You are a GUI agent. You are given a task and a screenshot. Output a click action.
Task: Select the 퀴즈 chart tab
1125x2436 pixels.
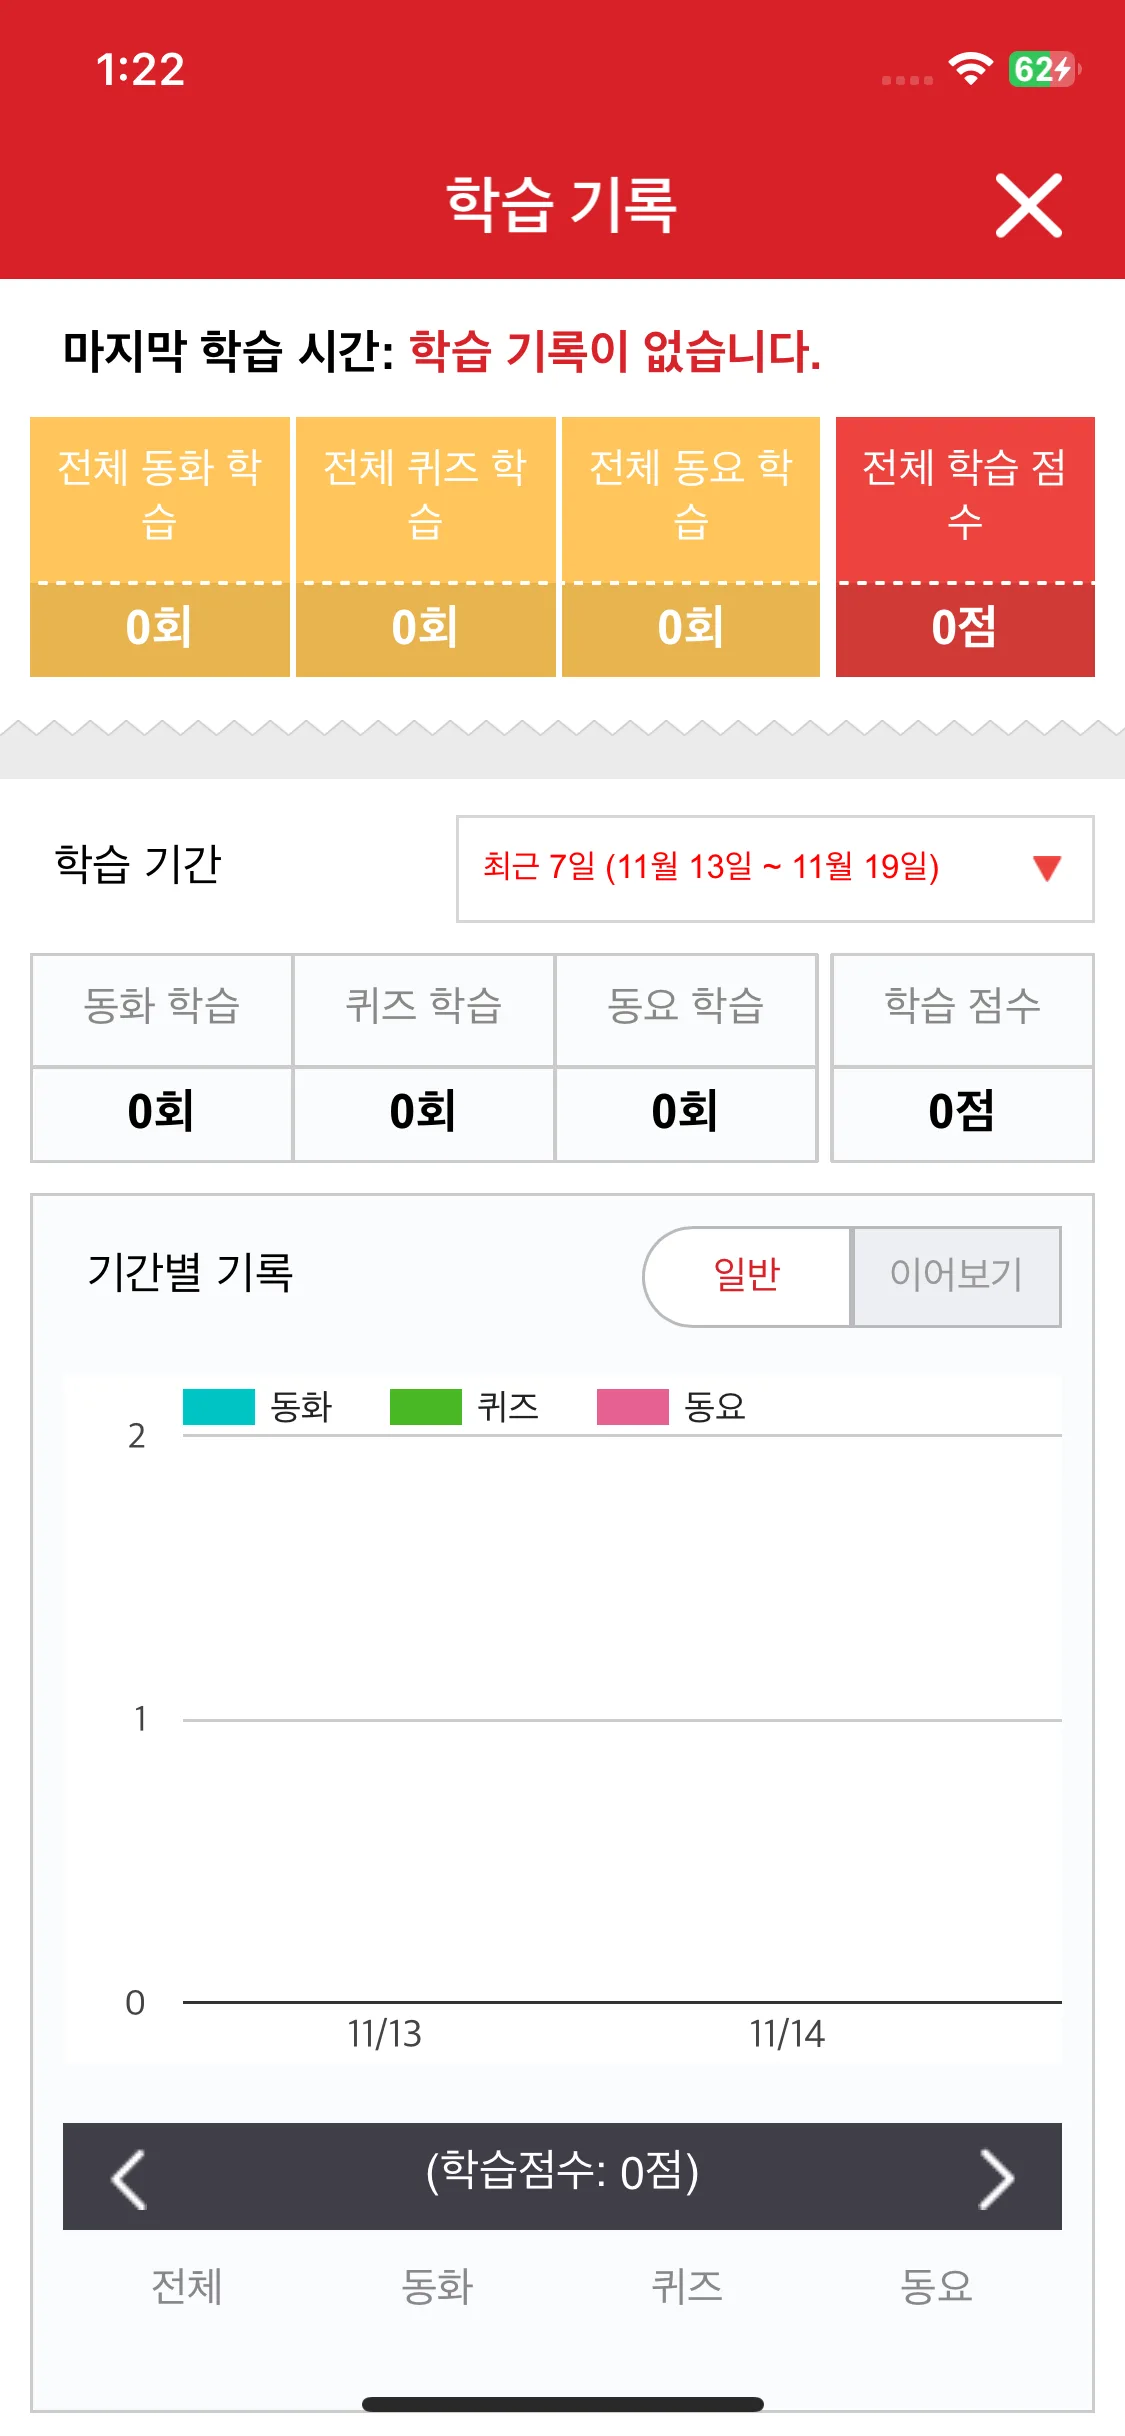(x=687, y=2287)
